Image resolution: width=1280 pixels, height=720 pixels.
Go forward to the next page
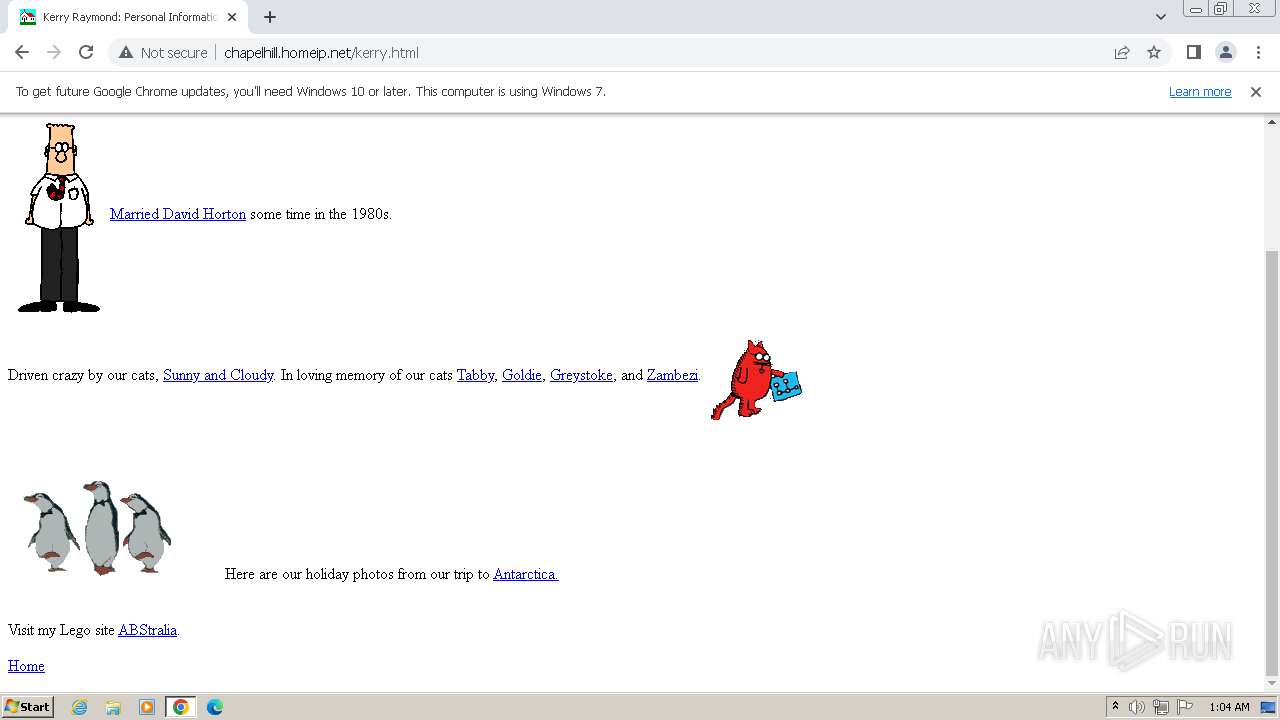(54, 52)
